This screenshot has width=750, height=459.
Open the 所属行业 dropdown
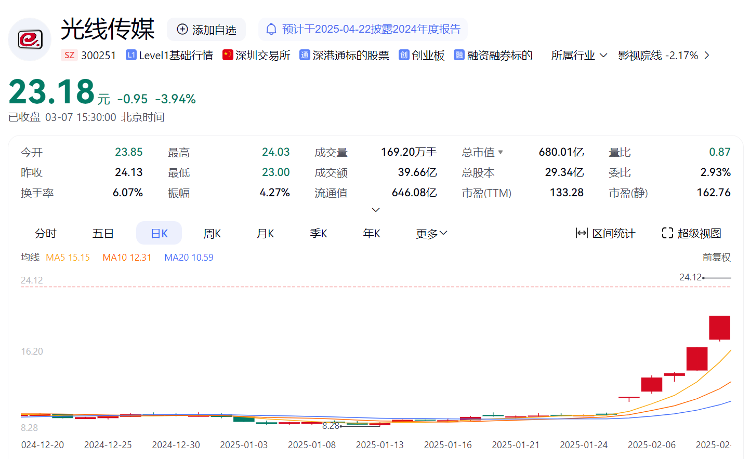click(x=579, y=55)
